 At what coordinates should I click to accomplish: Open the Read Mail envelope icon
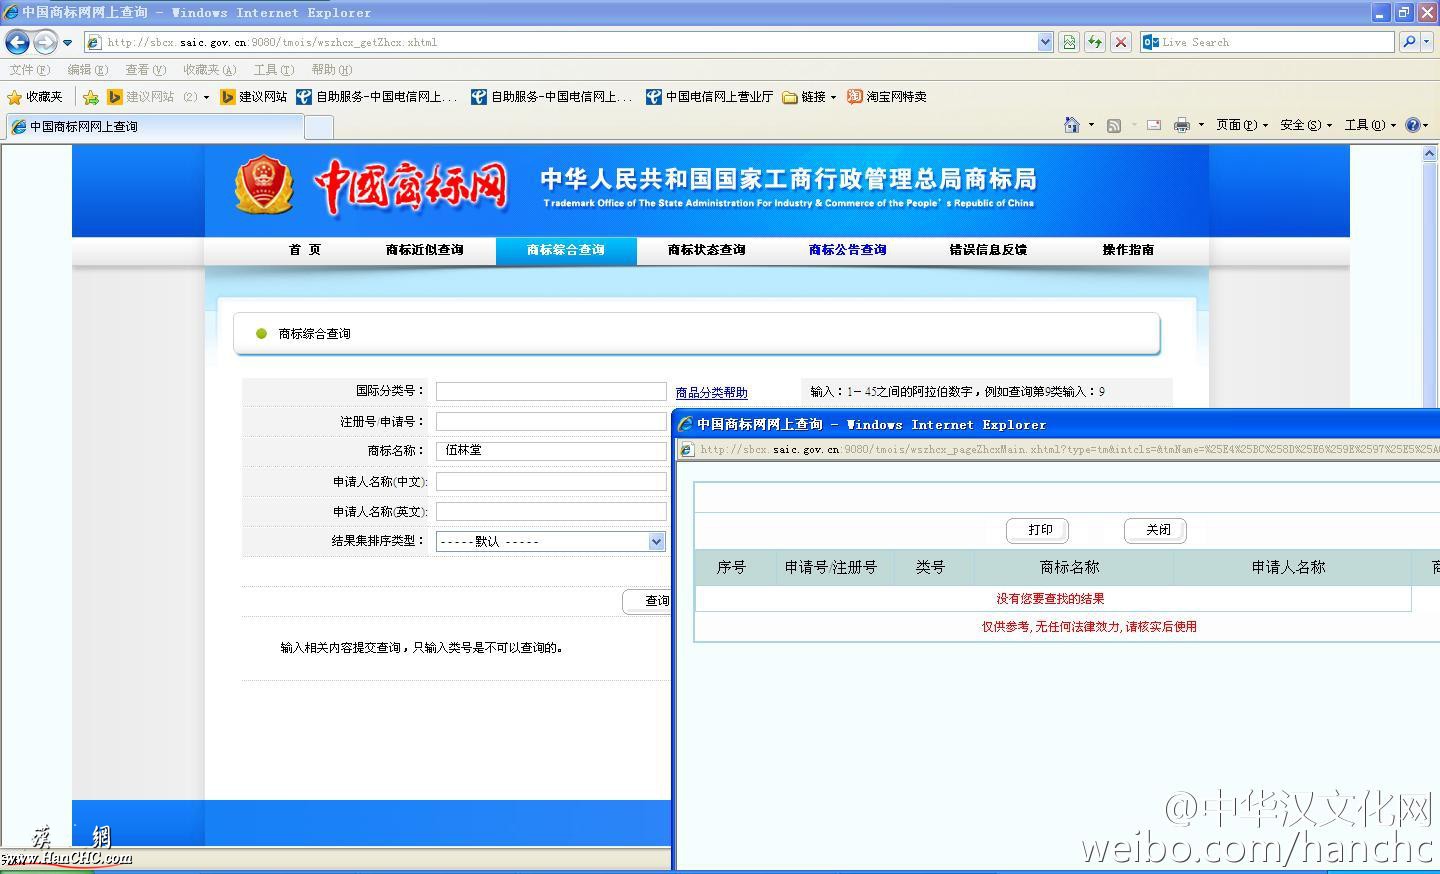point(1152,124)
